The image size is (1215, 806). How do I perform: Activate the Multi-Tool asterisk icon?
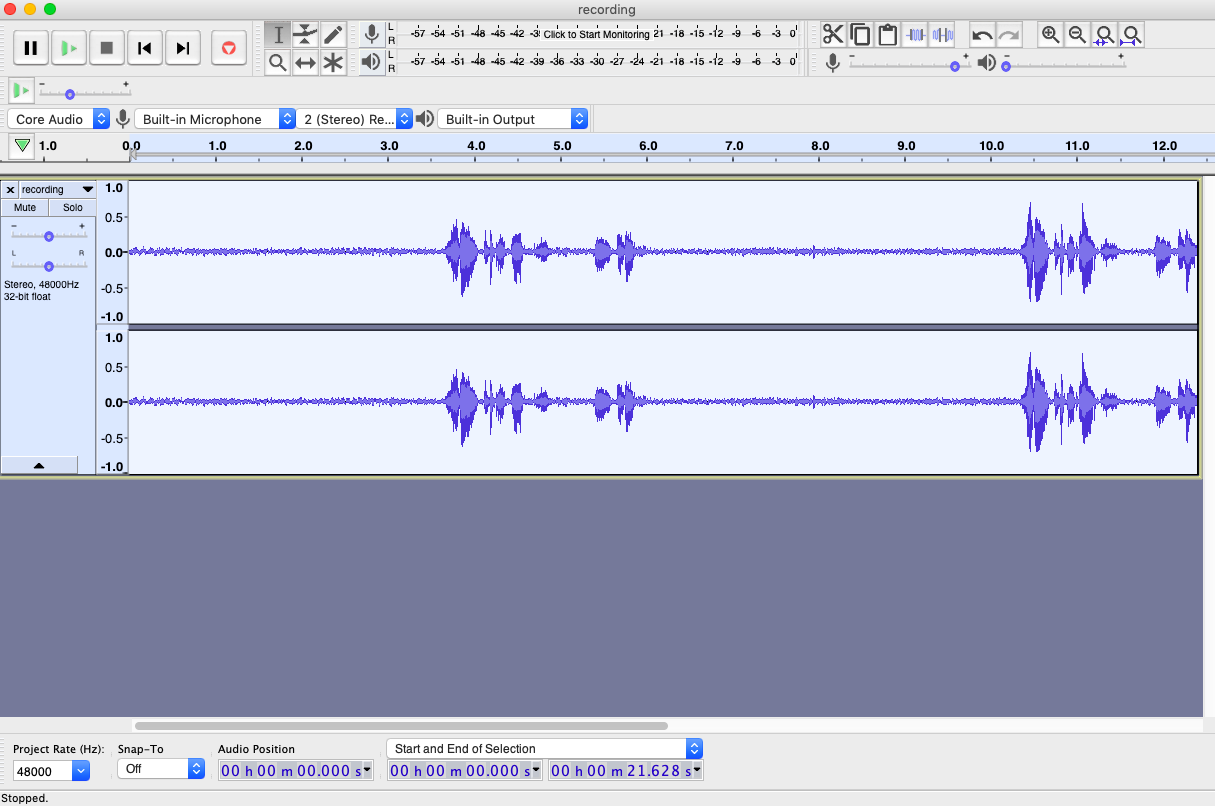click(x=333, y=63)
